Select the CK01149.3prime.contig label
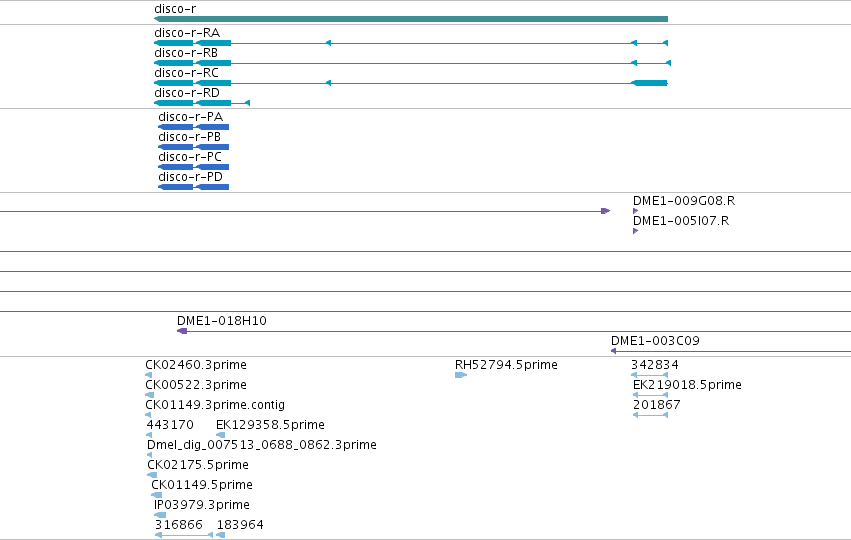This screenshot has width=851, height=540. point(215,405)
